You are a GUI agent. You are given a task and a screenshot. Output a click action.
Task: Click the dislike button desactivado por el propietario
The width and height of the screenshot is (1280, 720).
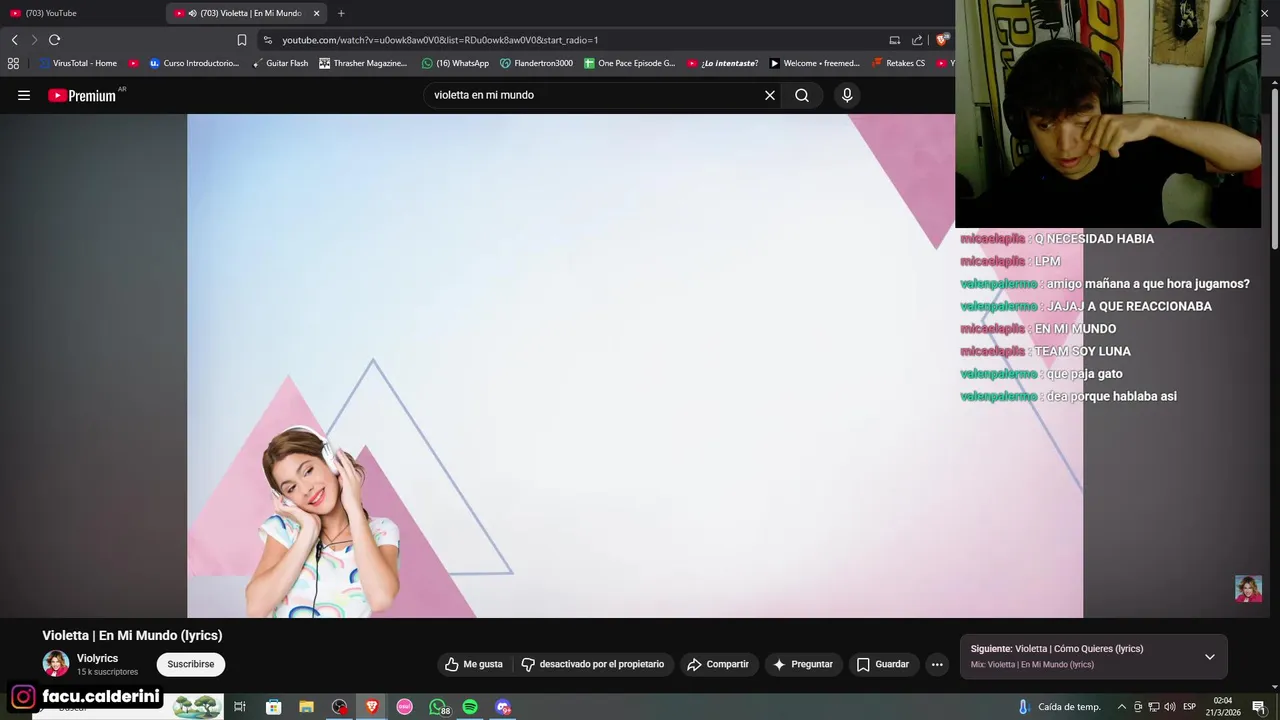pyautogui.click(x=593, y=664)
